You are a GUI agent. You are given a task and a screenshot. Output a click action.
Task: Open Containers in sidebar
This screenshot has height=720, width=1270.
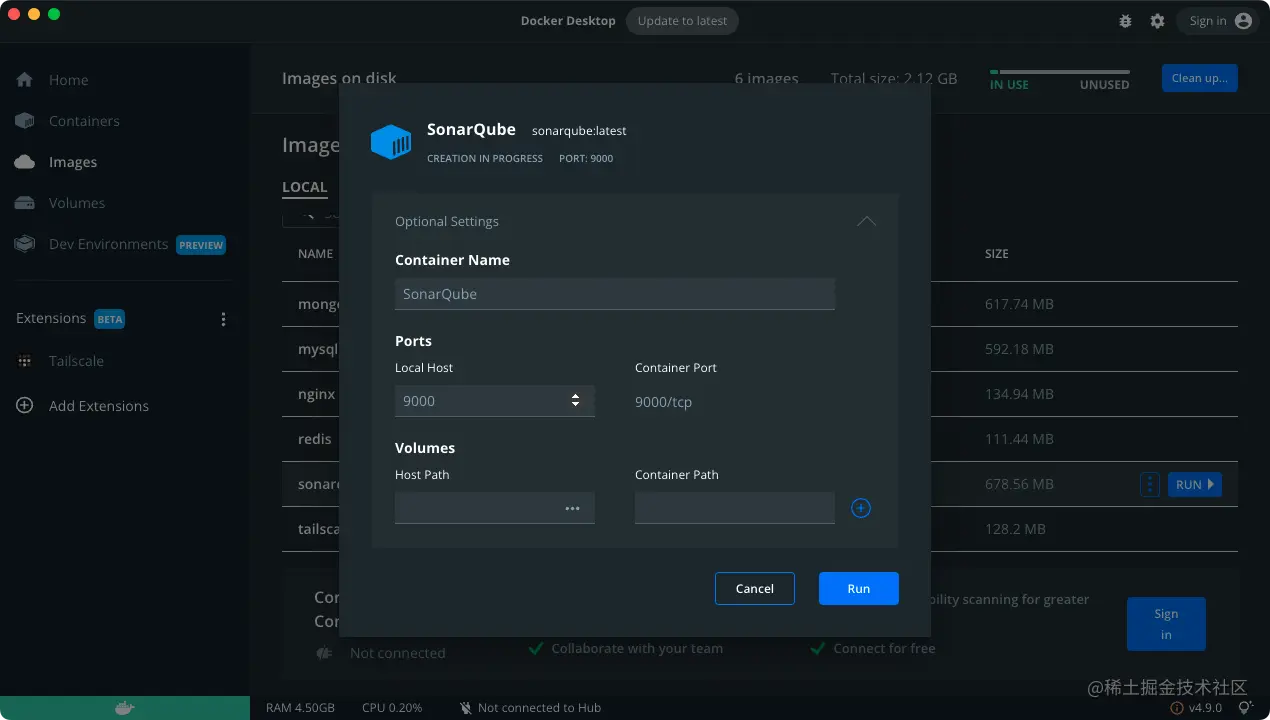(84, 121)
